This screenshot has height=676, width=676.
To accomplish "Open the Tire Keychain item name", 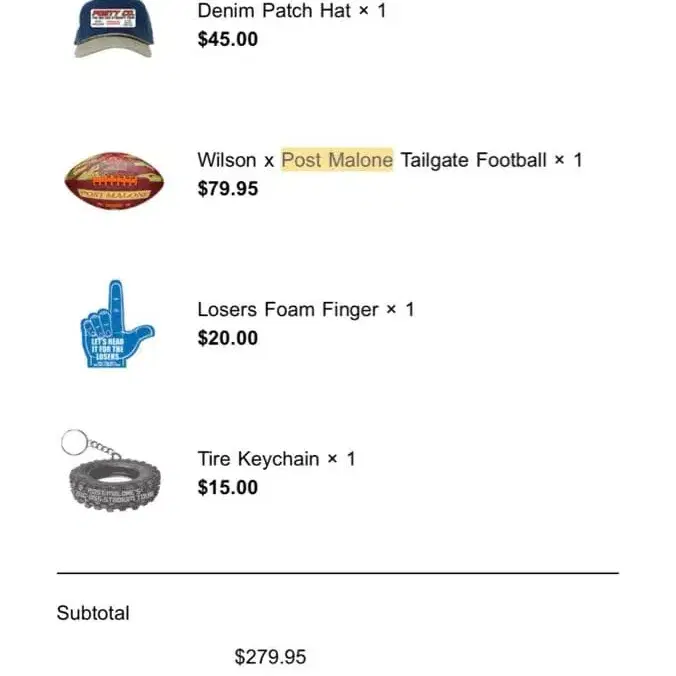I will (x=258, y=459).
